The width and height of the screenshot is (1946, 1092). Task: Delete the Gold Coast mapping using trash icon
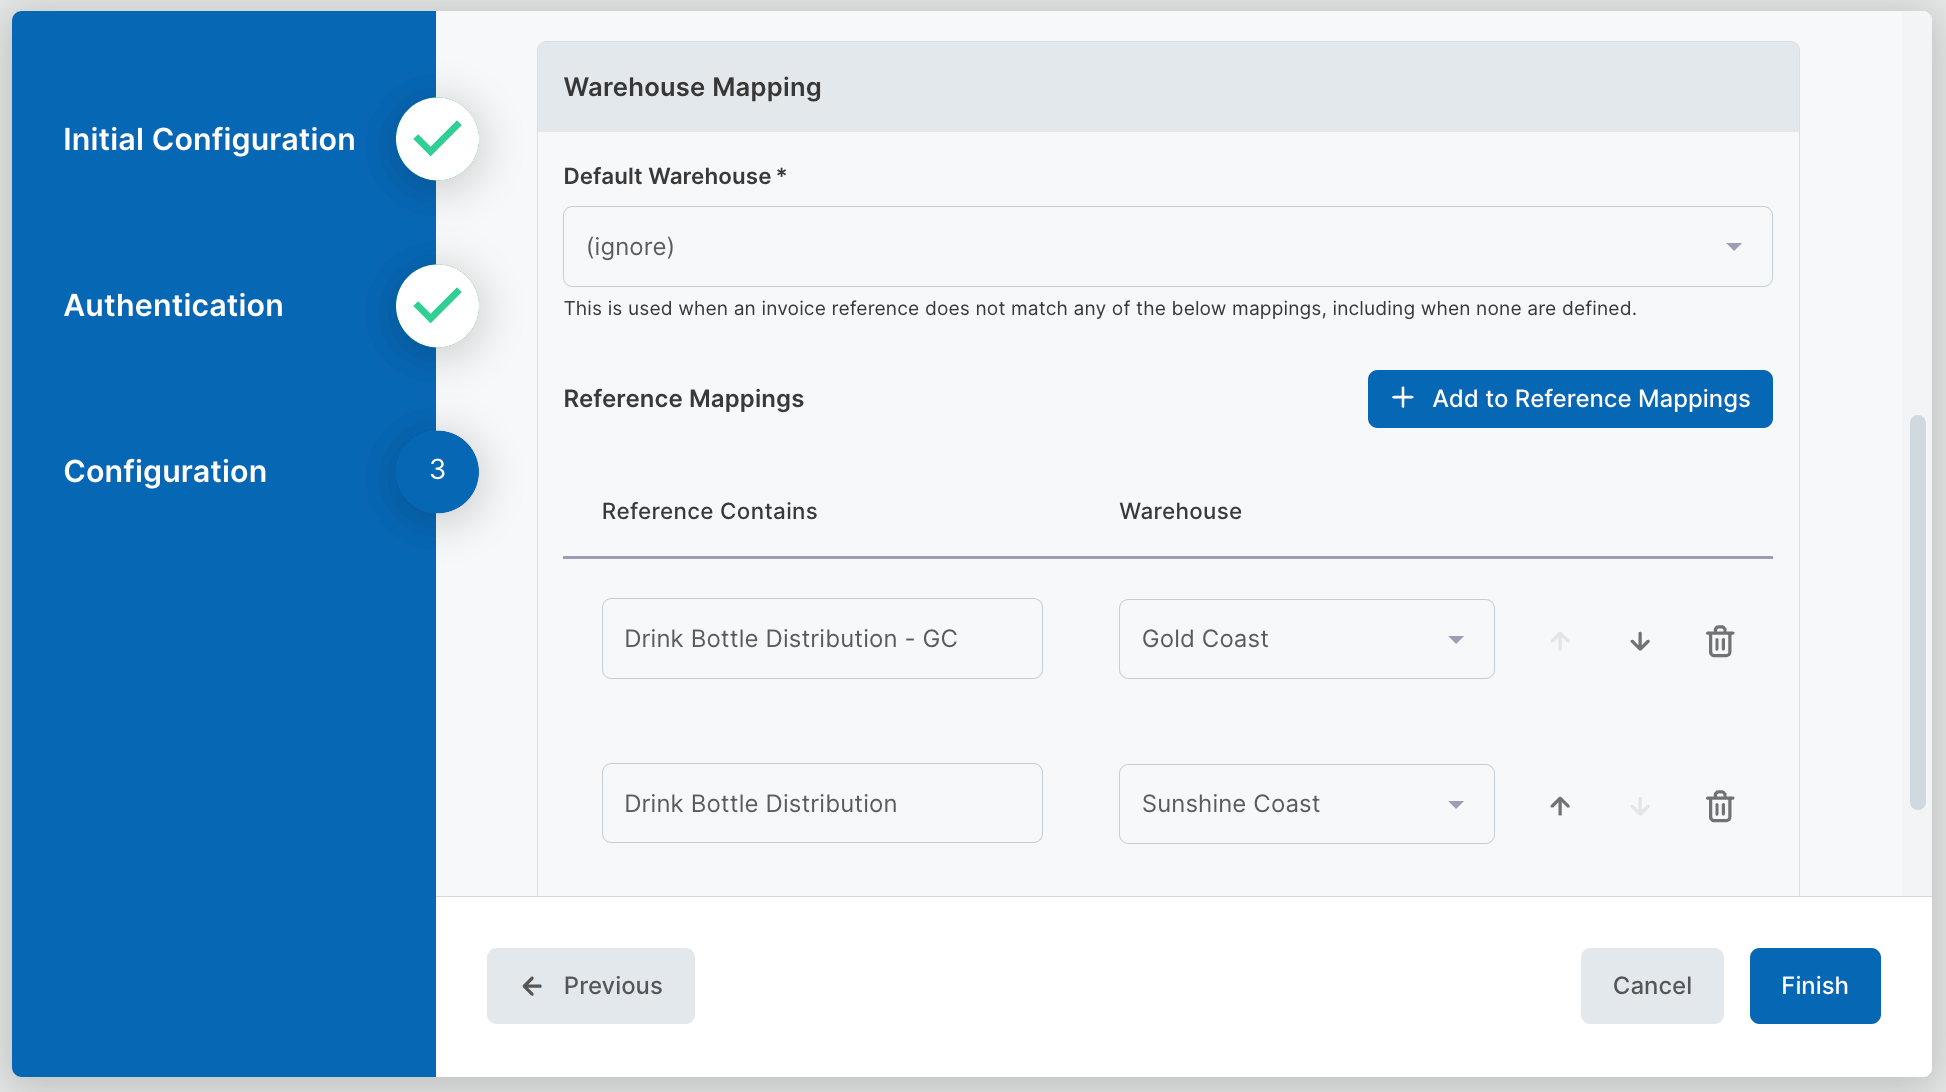[1720, 641]
